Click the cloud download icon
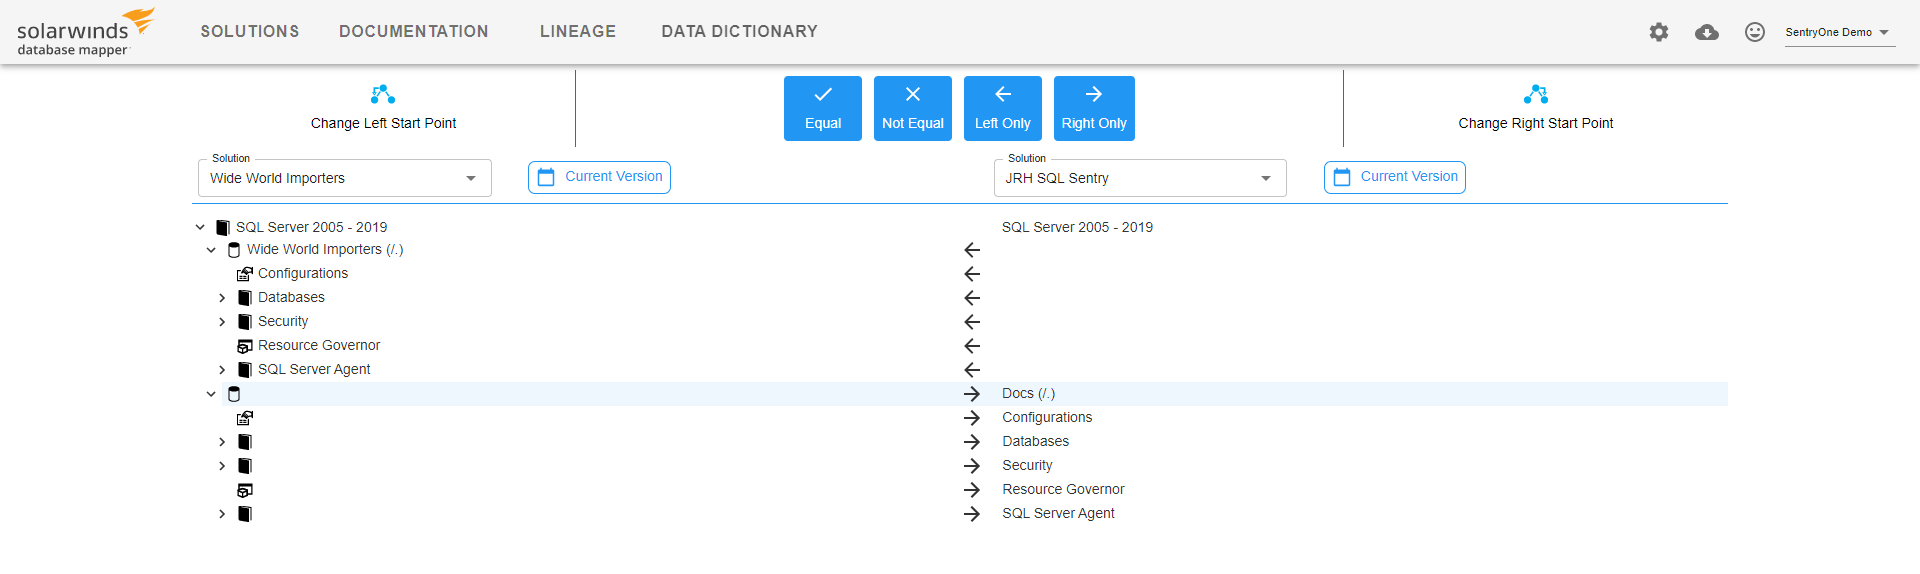Screen dimensions: 1920x574 pos(1707,32)
